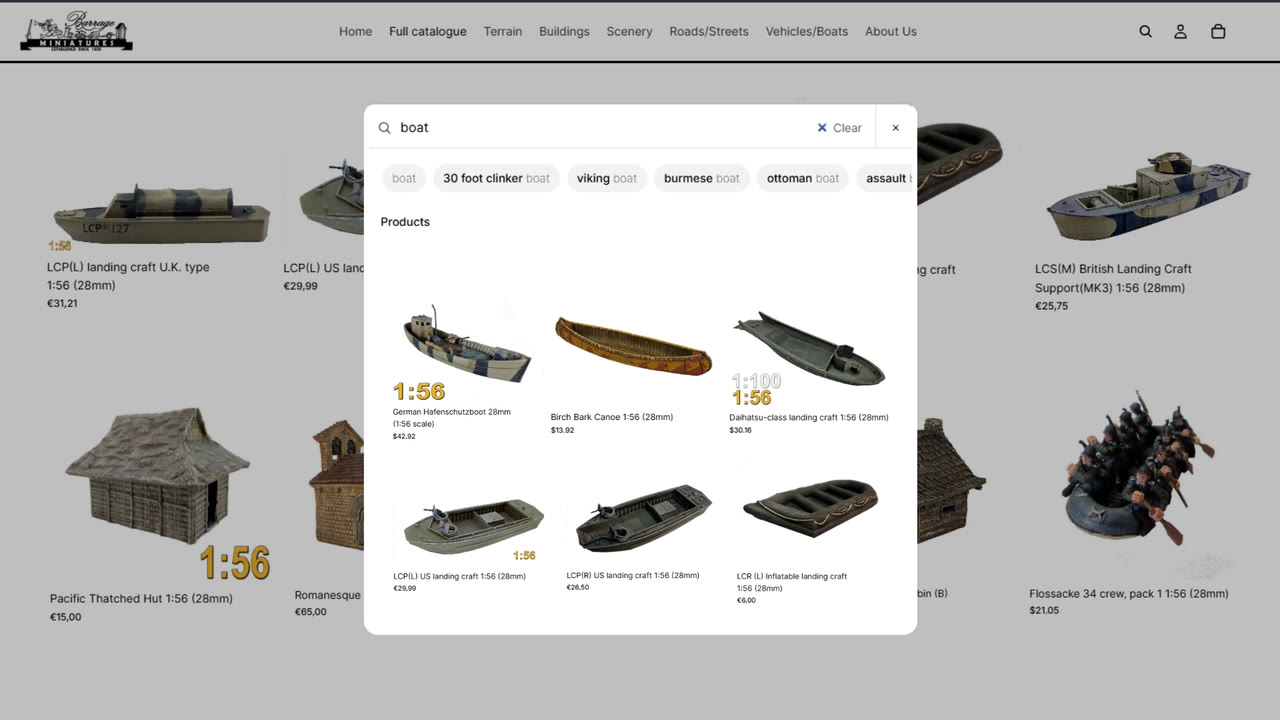Click 'LCS(M) British Landing Craft Support' title

[x=1113, y=278]
